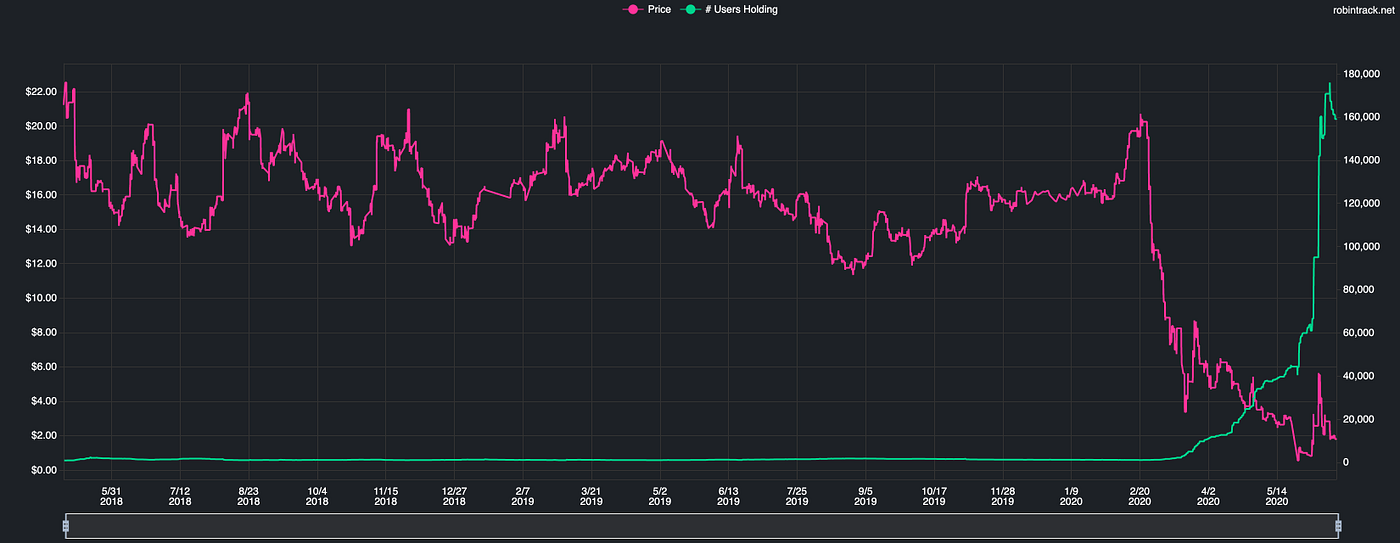Click the 10/4 2018 date label
1400x543 pixels.
317,496
